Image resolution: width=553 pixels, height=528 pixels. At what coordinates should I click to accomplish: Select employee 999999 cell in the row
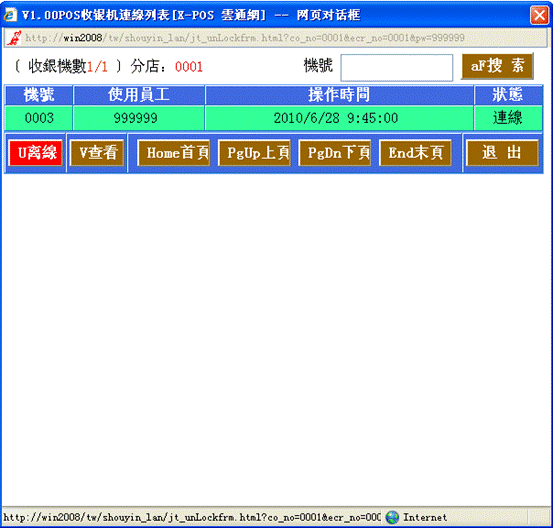point(139,118)
